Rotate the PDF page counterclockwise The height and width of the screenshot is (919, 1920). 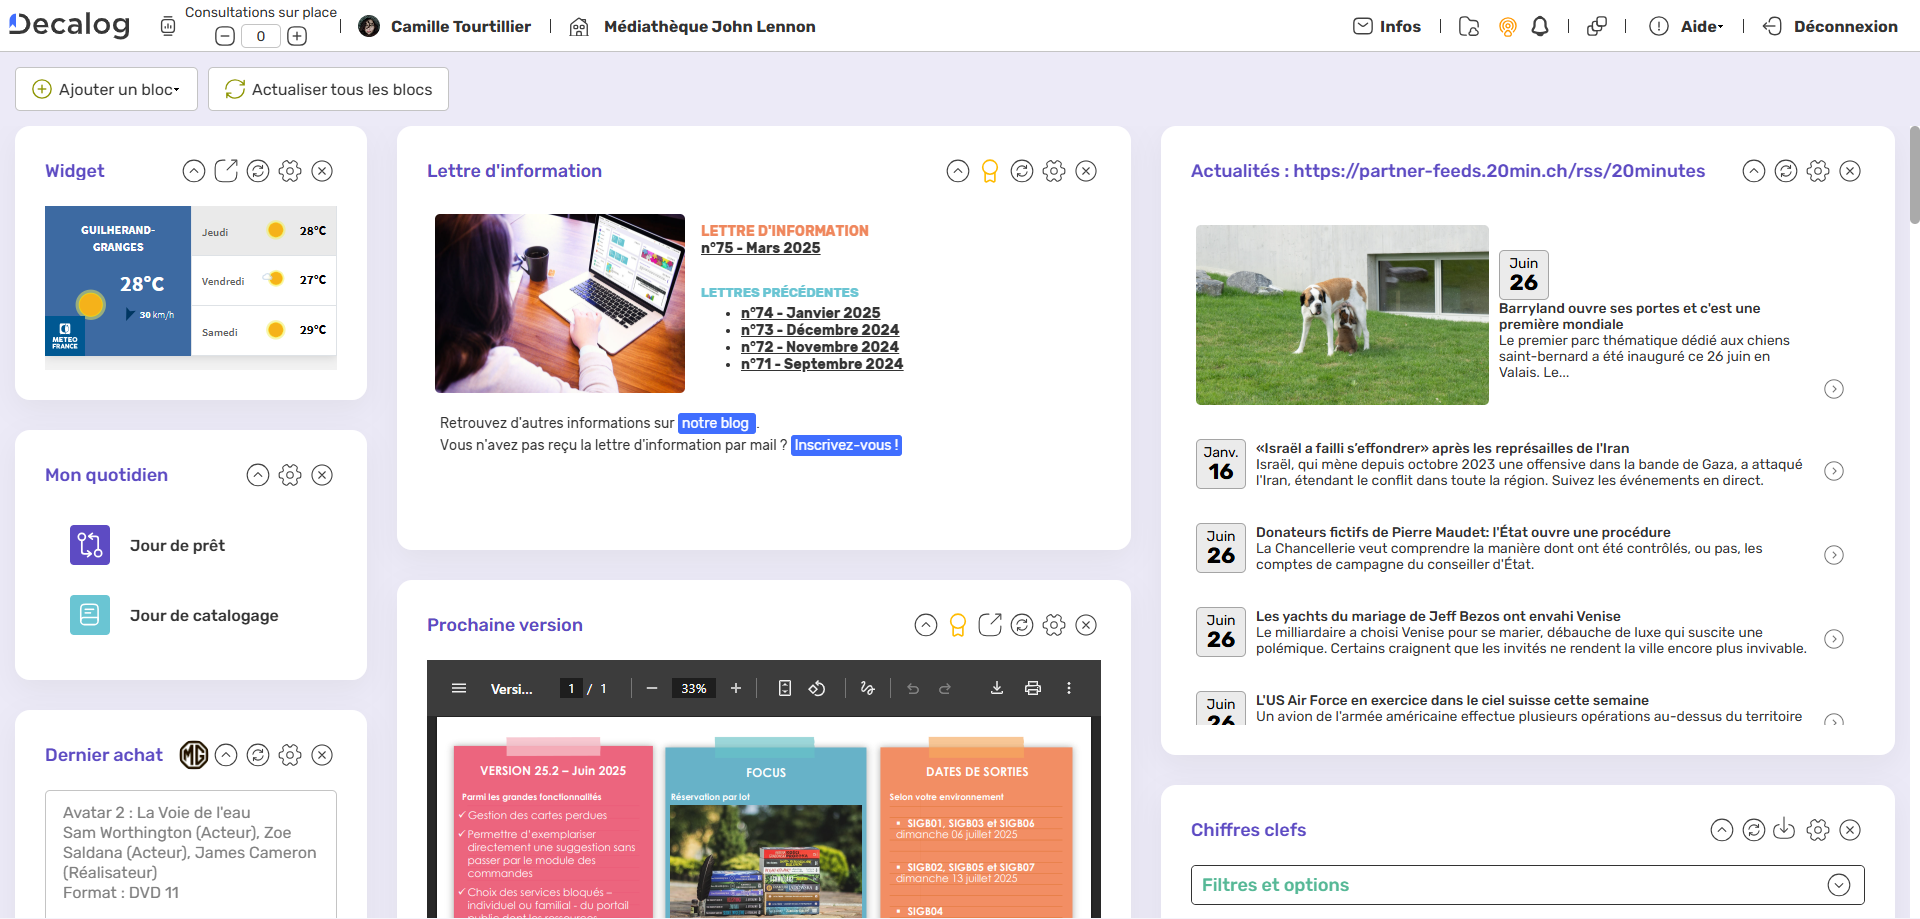tap(817, 688)
